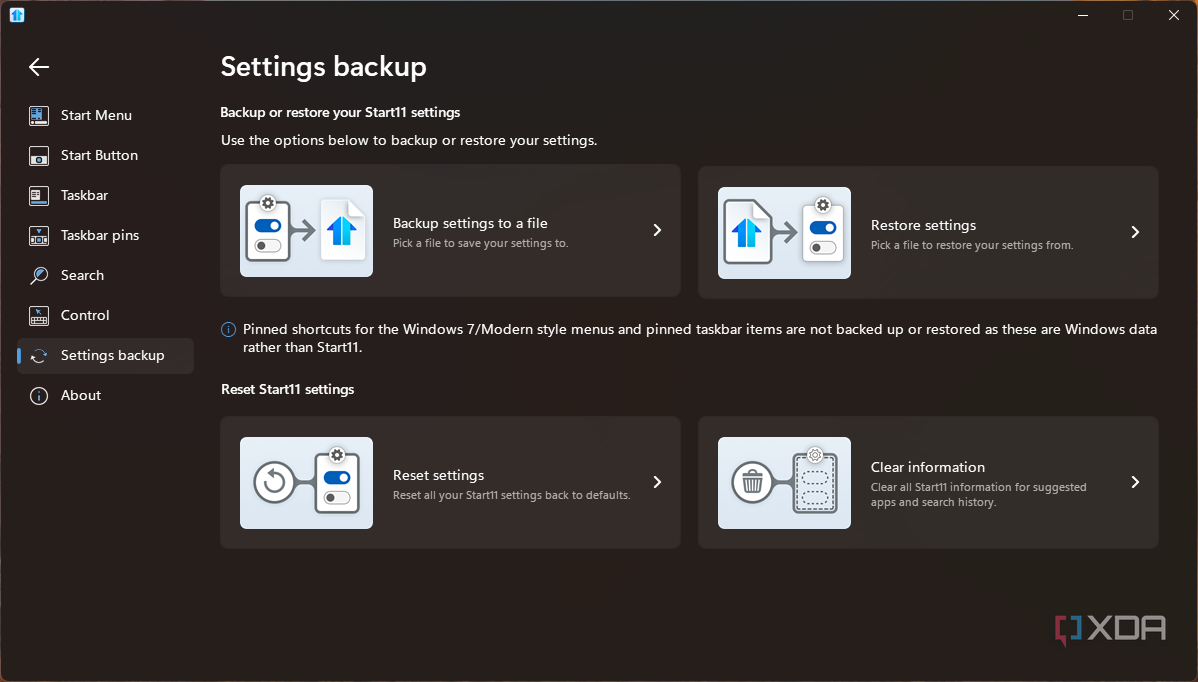Click "Backup settings to a file" title

470,223
